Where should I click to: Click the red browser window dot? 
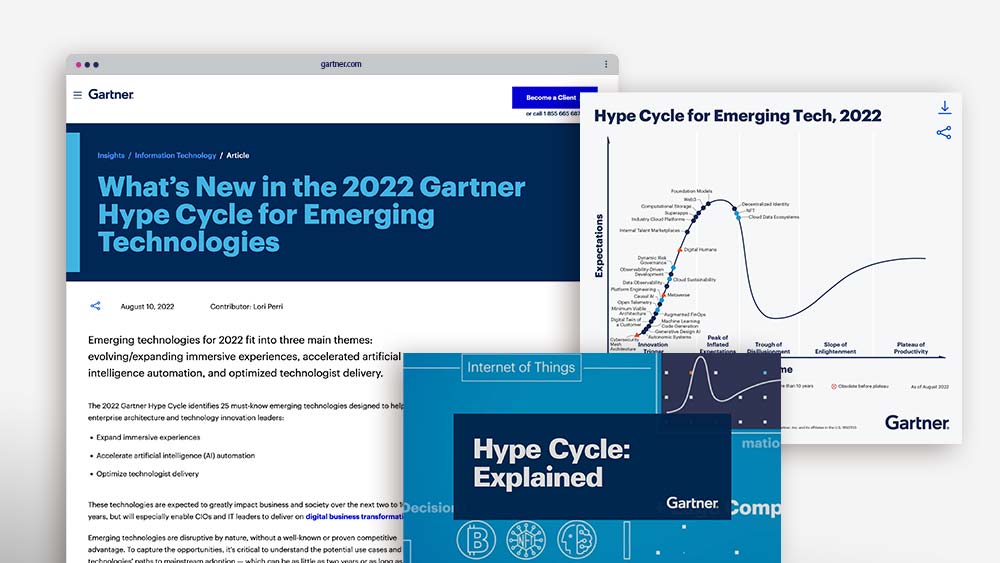(78, 64)
